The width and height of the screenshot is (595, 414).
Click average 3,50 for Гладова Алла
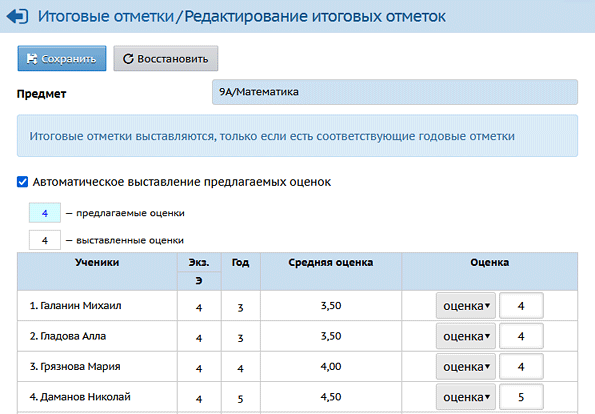(331, 336)
